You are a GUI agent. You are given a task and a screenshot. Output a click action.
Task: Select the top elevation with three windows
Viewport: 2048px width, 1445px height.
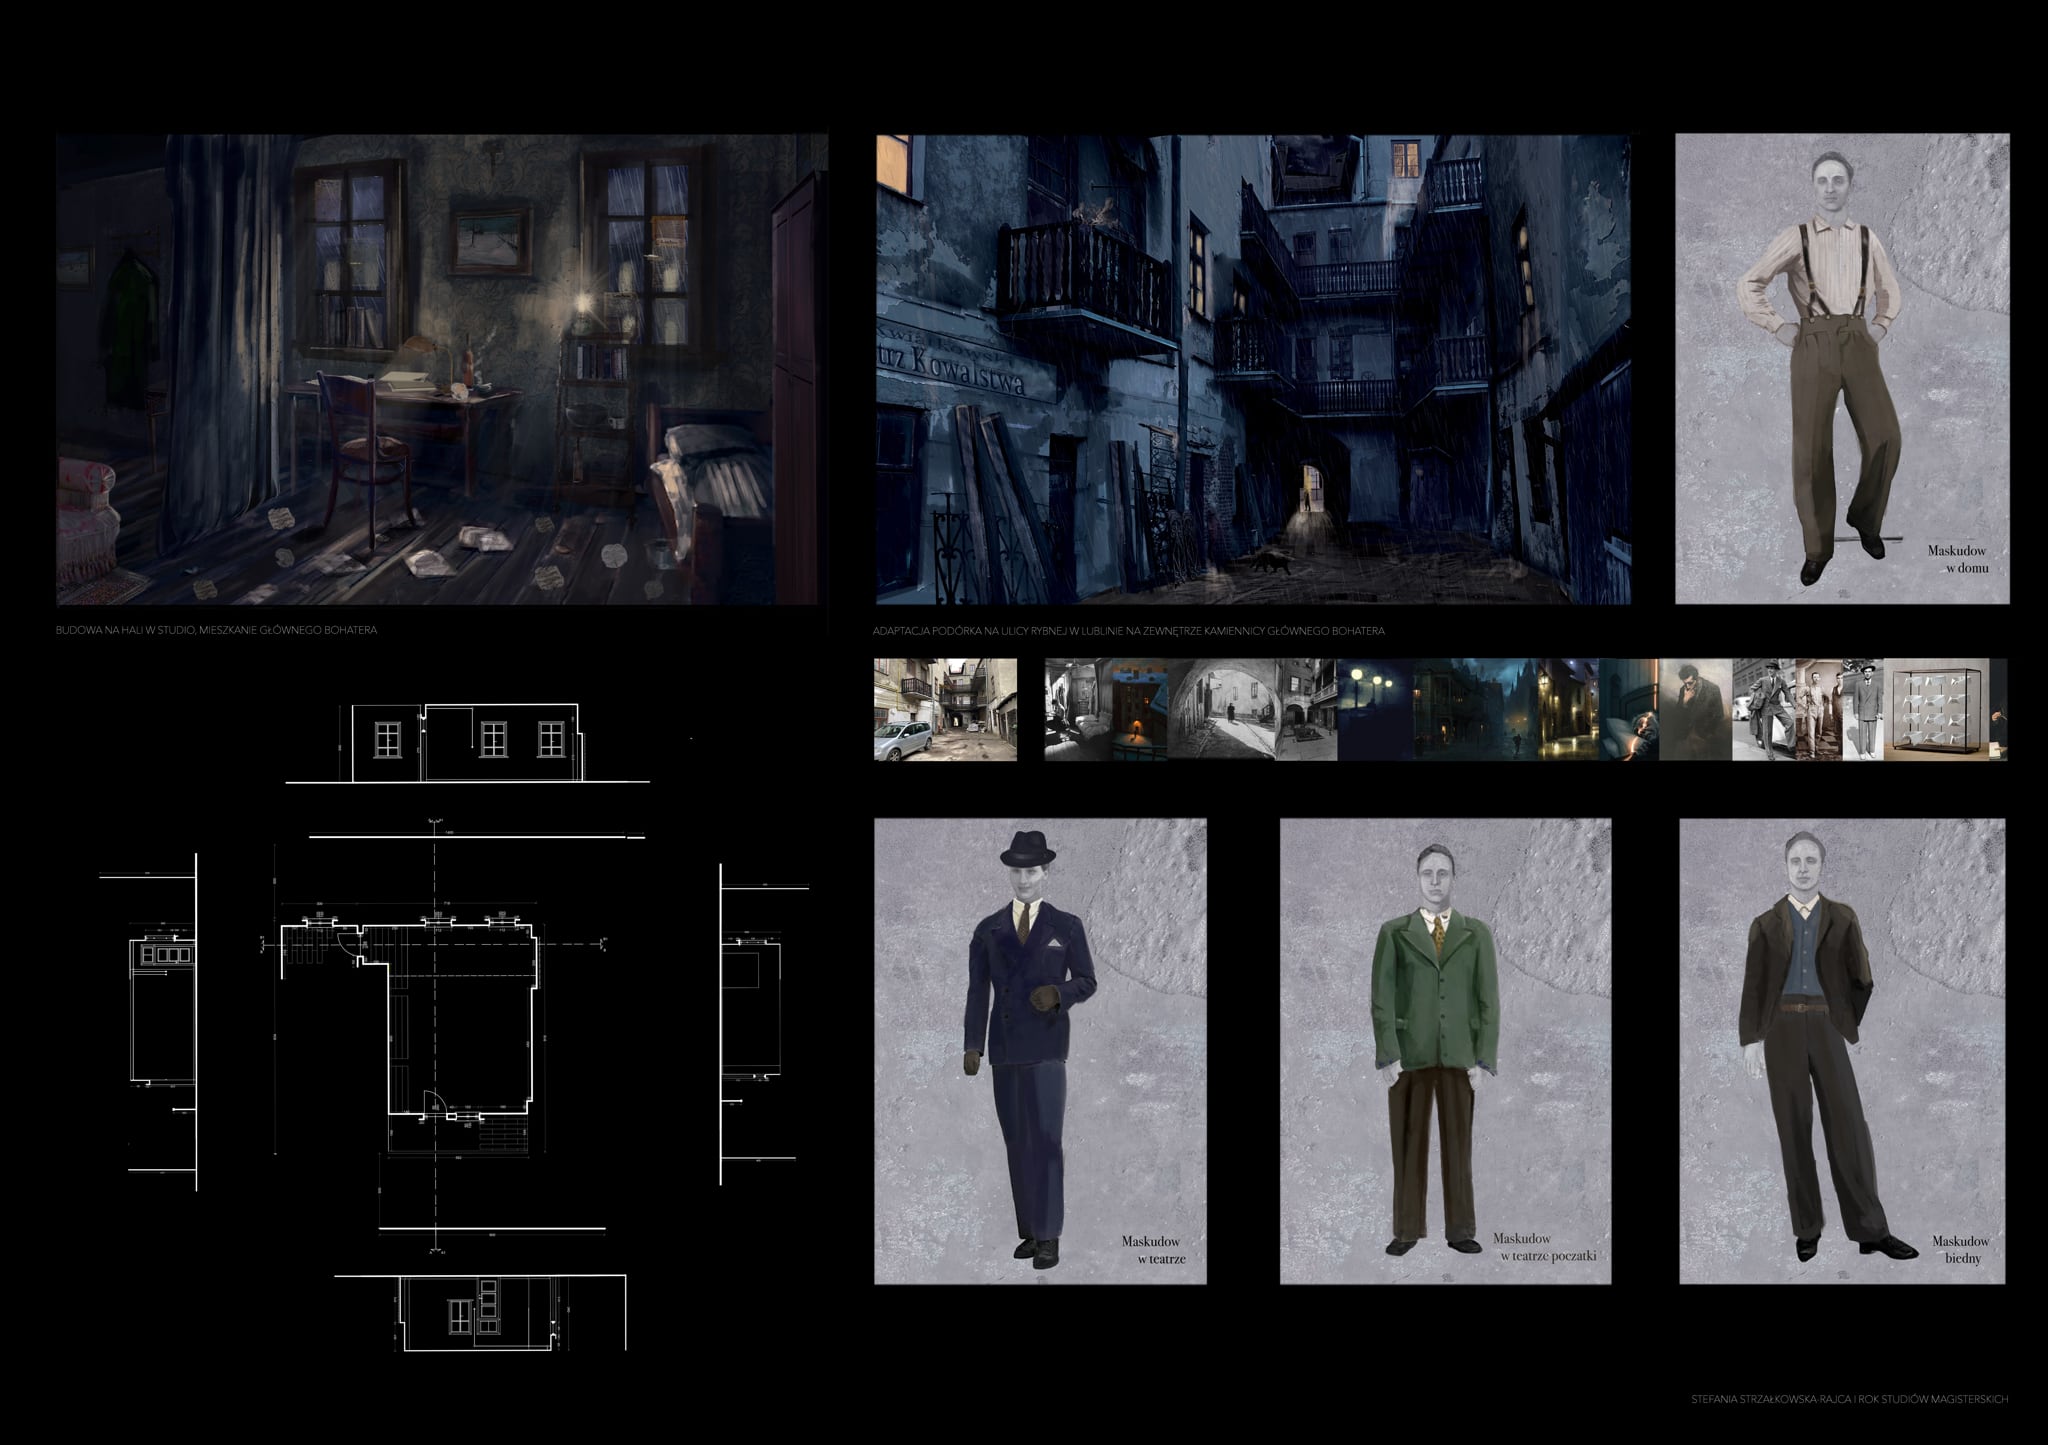coord(468,741)
